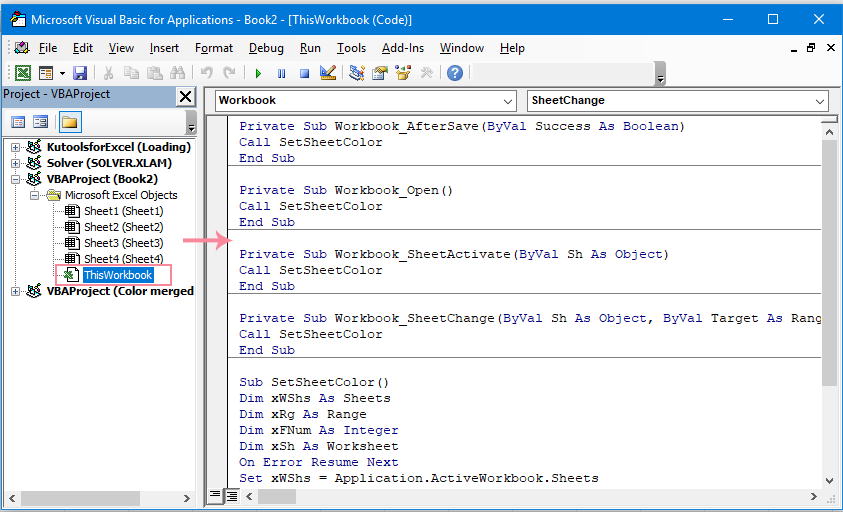Open the Help menu

coord(512,48)
